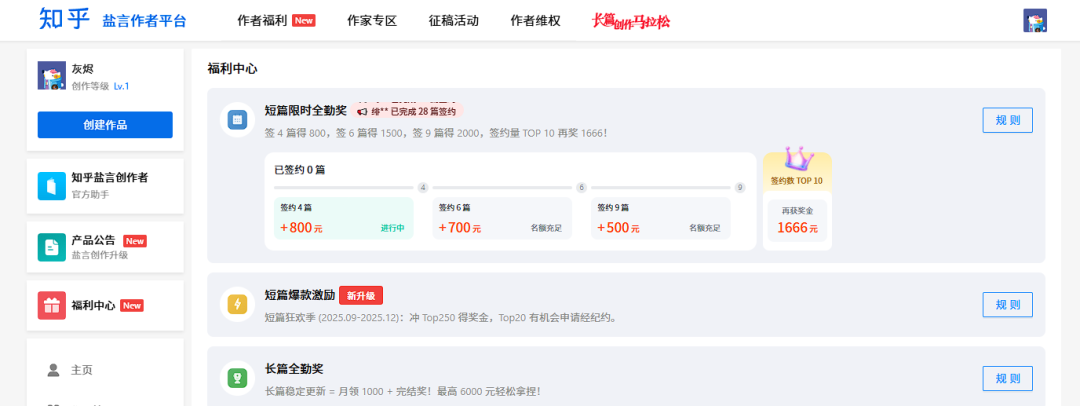Image resolution: width=1080 pixels, height=406 pixels.
Task: Click New badge beside 福利中心
Action: (x=132, y=305)
